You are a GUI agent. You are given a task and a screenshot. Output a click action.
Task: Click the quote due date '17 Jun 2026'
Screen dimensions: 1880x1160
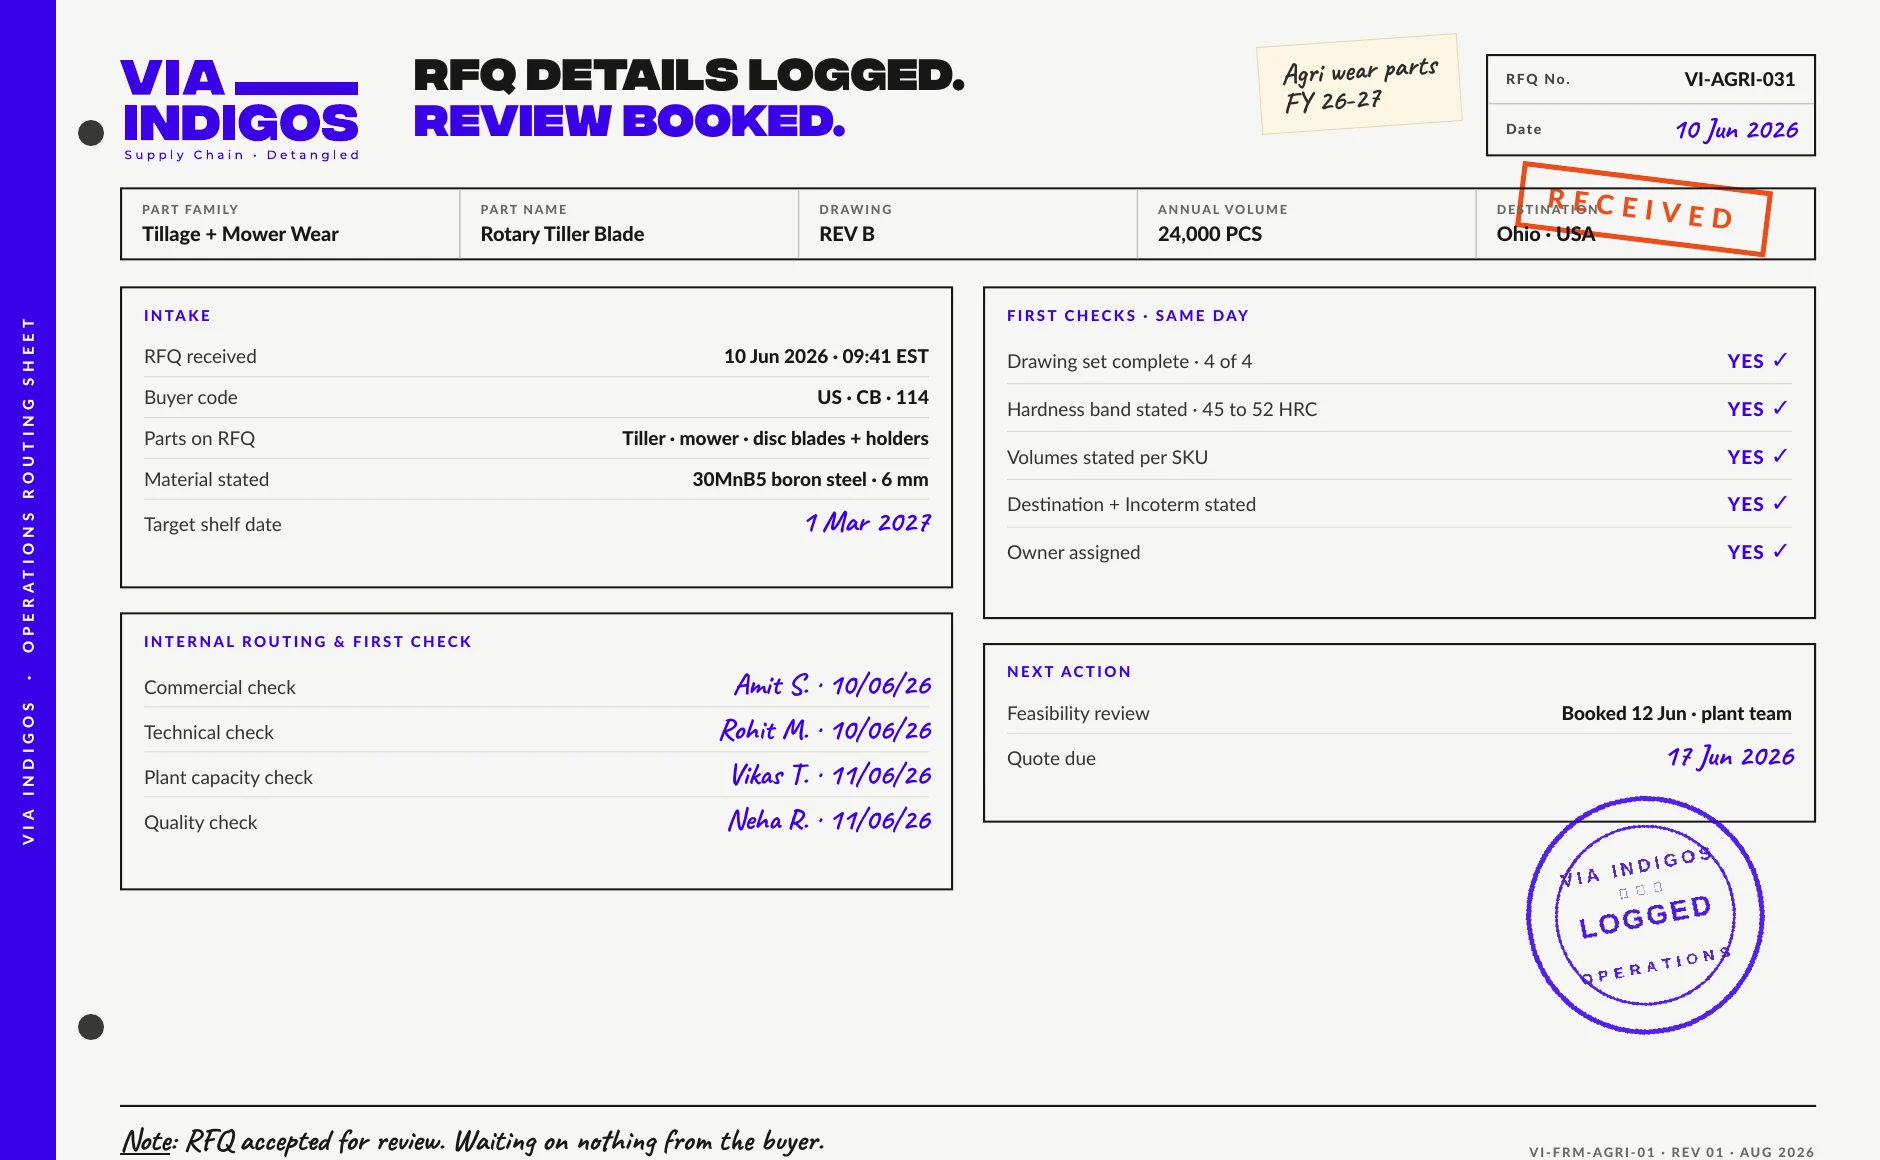point(1730,757)
